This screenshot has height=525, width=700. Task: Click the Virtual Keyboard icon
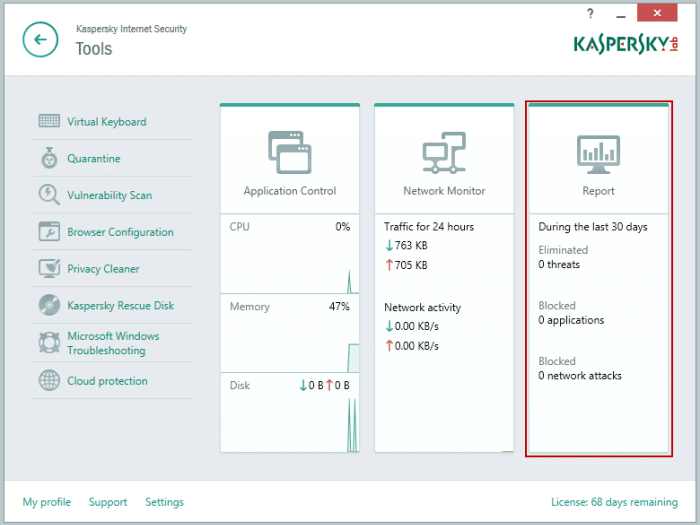pyautogui.click(x=49, y=121)
